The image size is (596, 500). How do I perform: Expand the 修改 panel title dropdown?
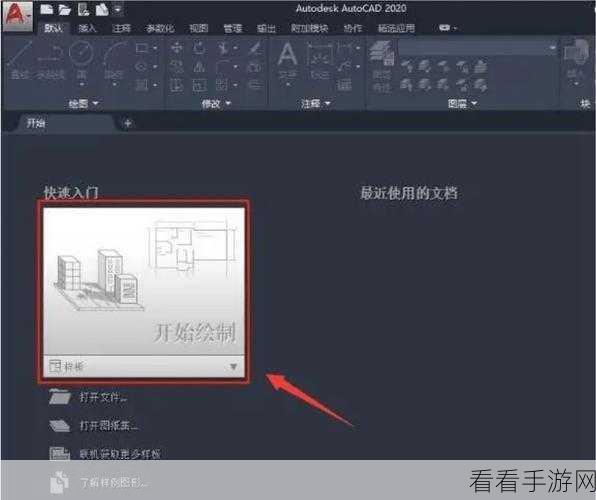click(216, 103)
